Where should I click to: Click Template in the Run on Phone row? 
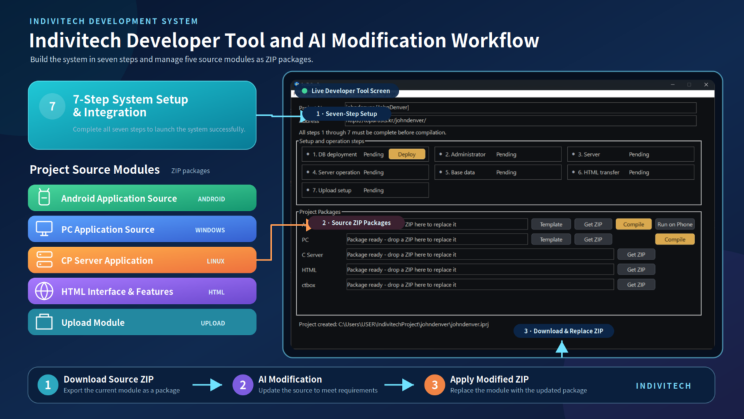pyautogui.click(x=551, y=224)
